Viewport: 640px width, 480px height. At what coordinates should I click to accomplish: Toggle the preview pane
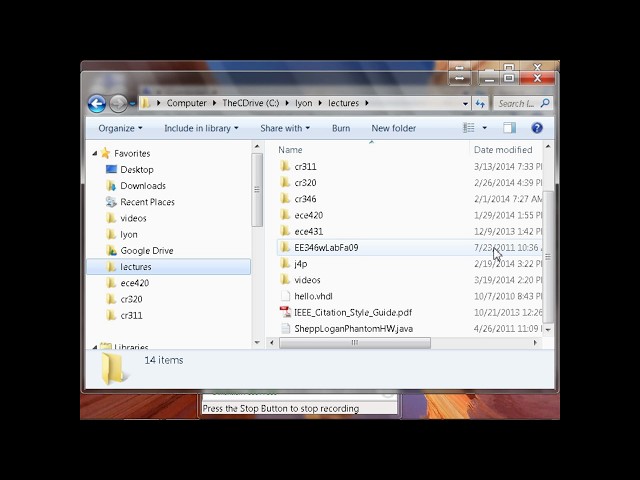click(x=509, y=128)
